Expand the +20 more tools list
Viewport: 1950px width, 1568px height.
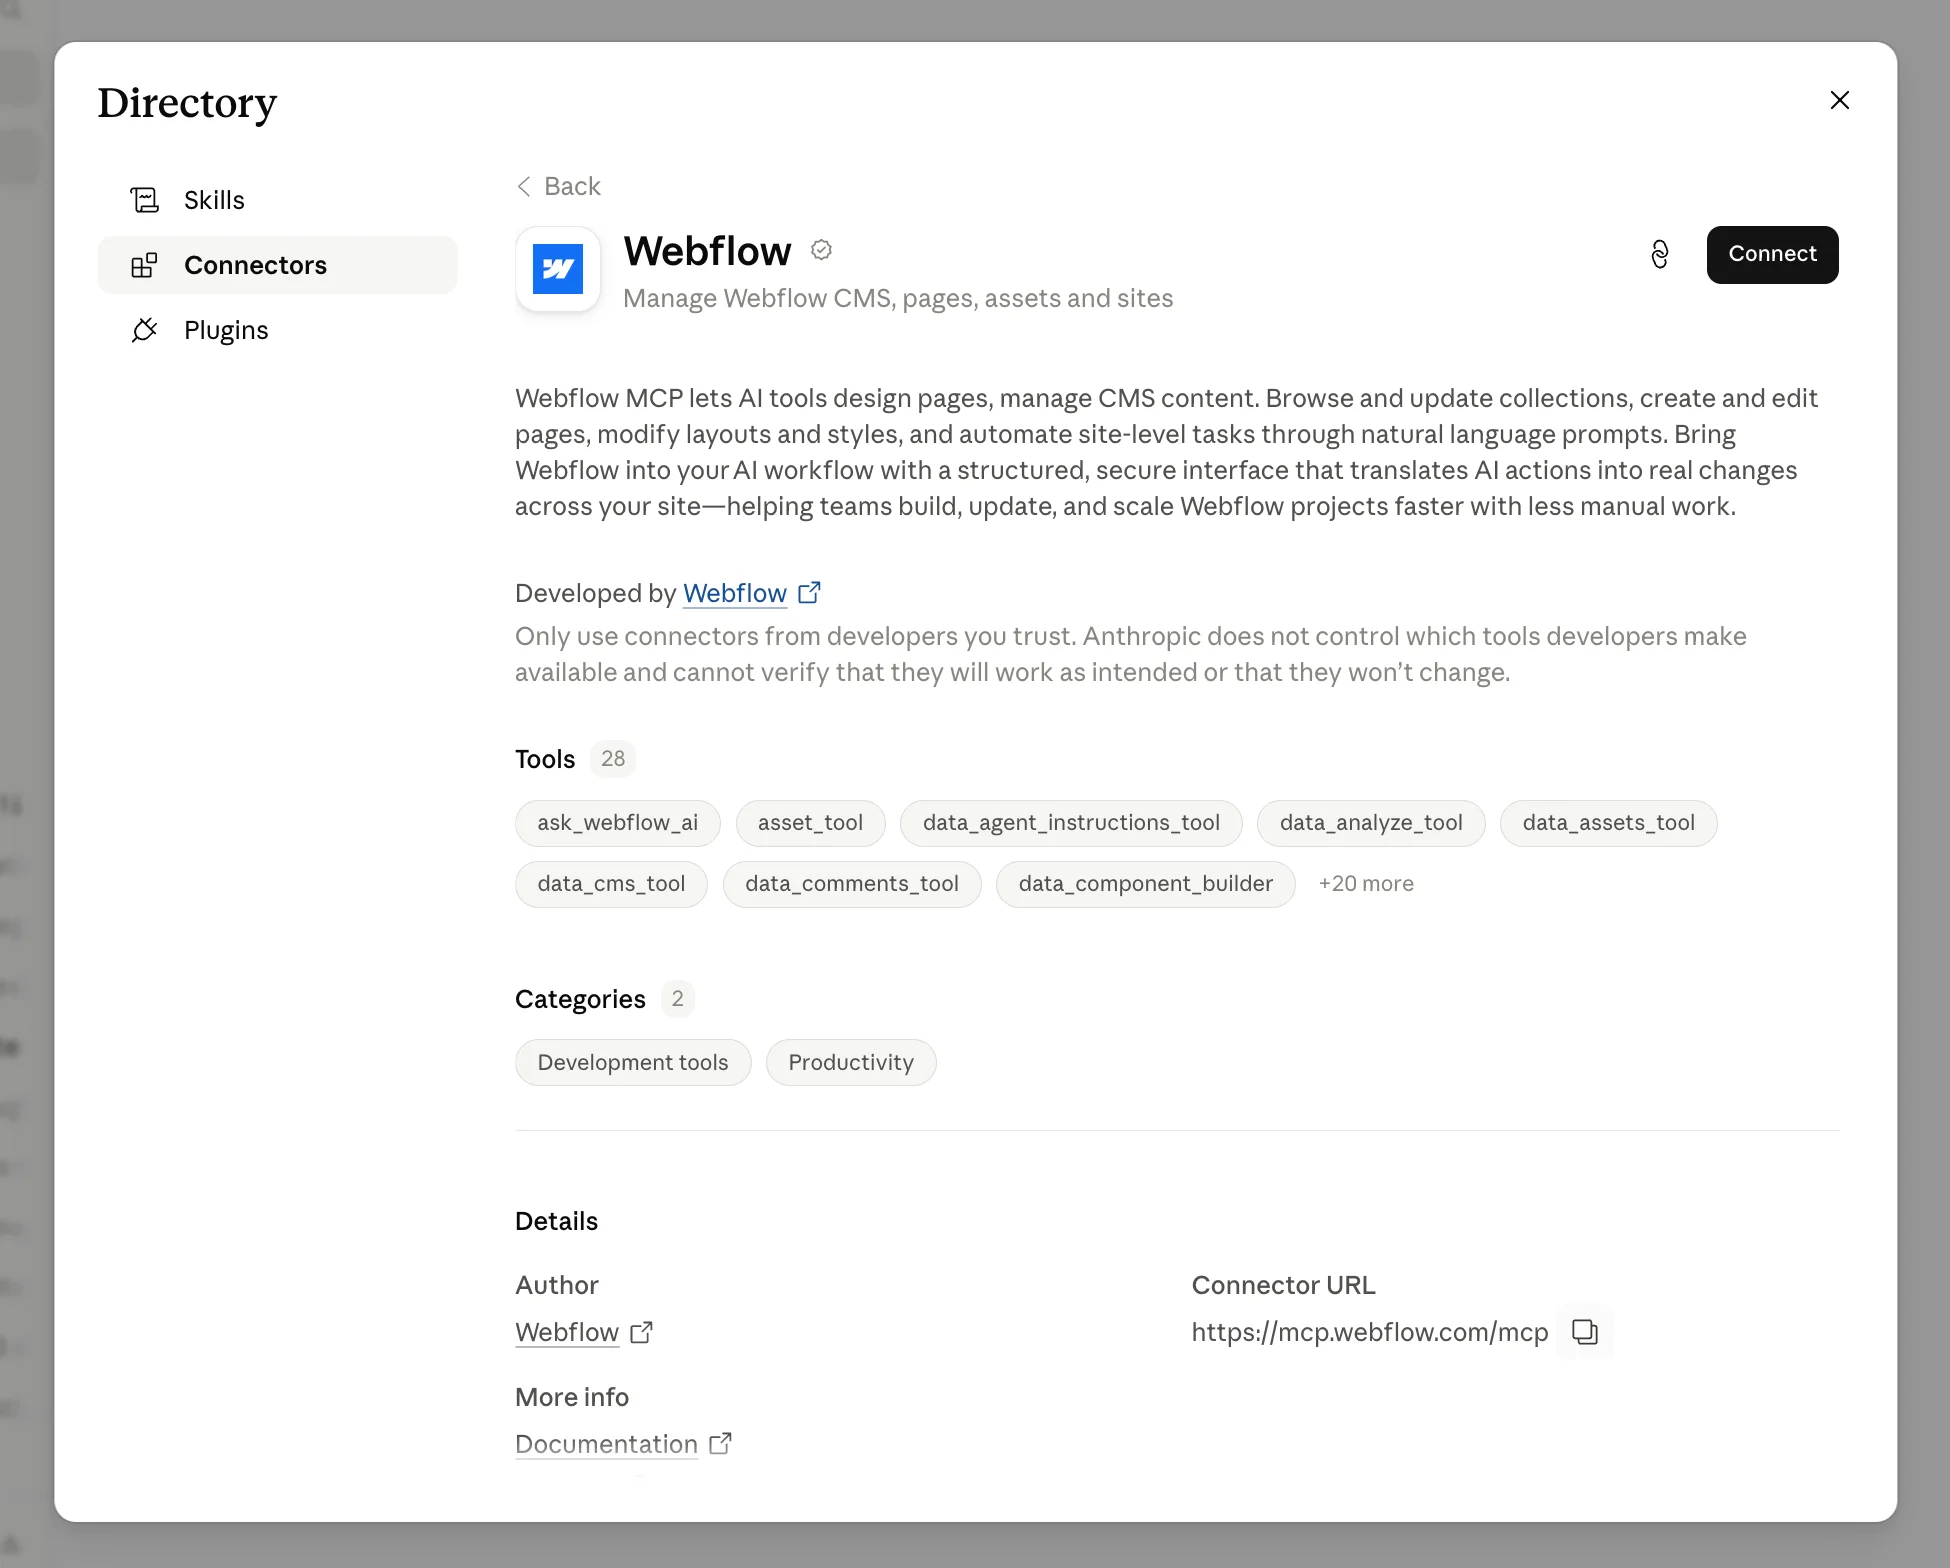tap(1366, 884)
